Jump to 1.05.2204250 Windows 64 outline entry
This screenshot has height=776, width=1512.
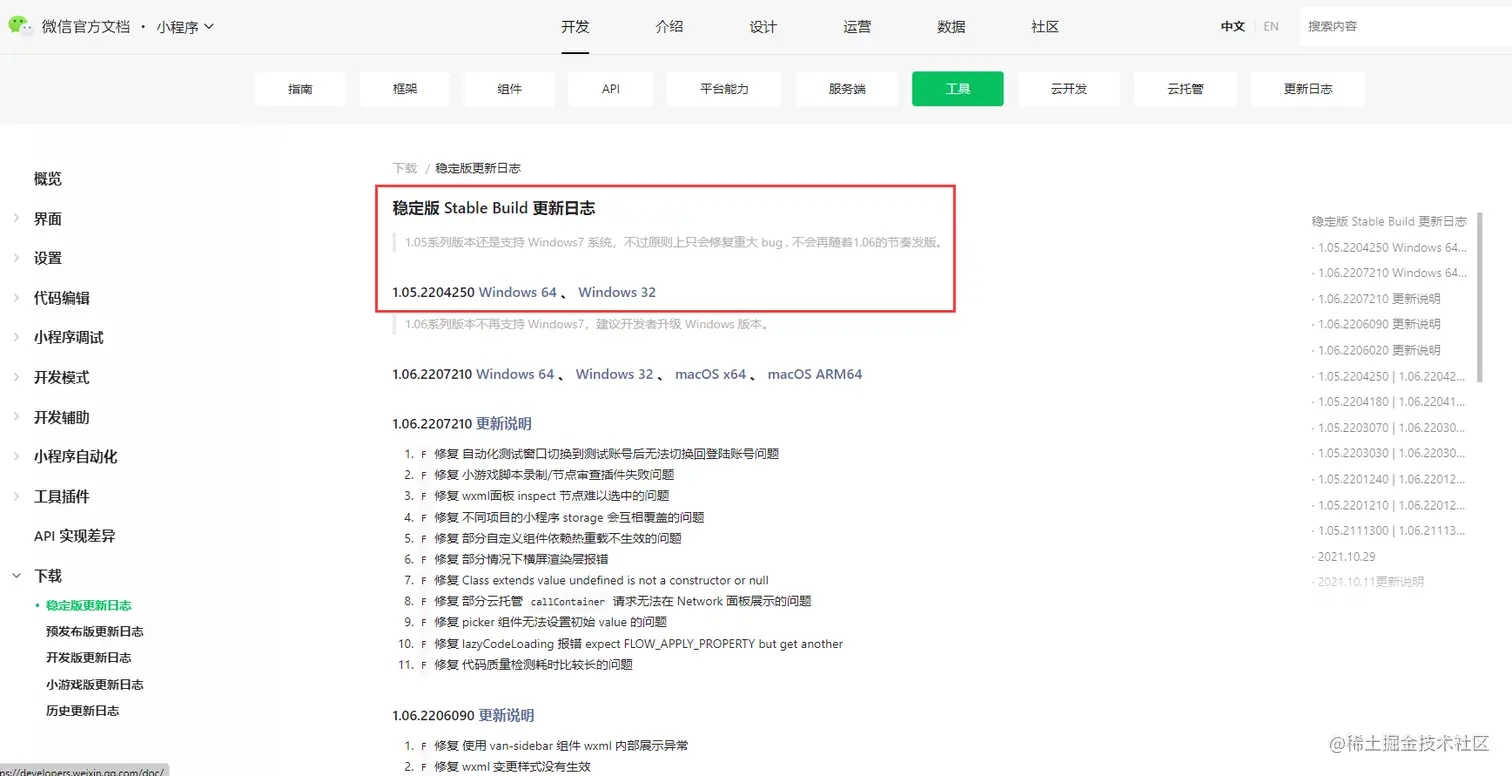tap(1390, 247)
